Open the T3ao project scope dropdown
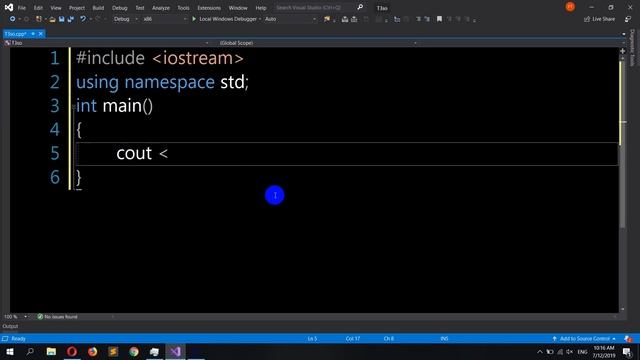The width and height of the screenshot is (640, 360). pos(106,43)
